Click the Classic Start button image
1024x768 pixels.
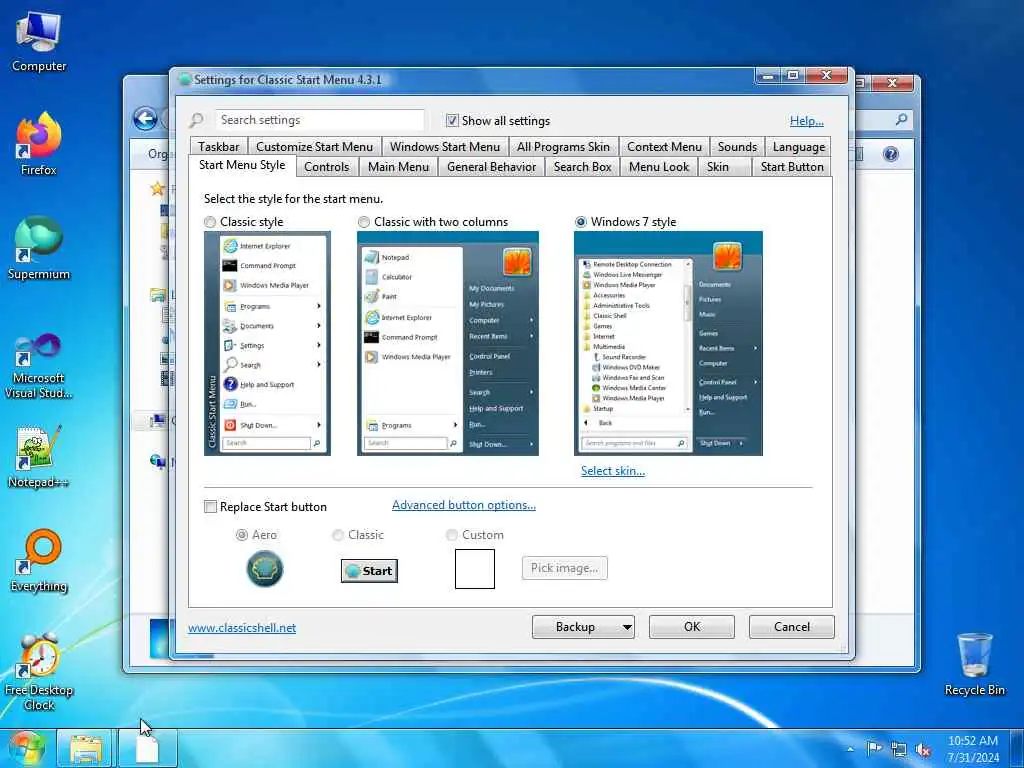369,571
